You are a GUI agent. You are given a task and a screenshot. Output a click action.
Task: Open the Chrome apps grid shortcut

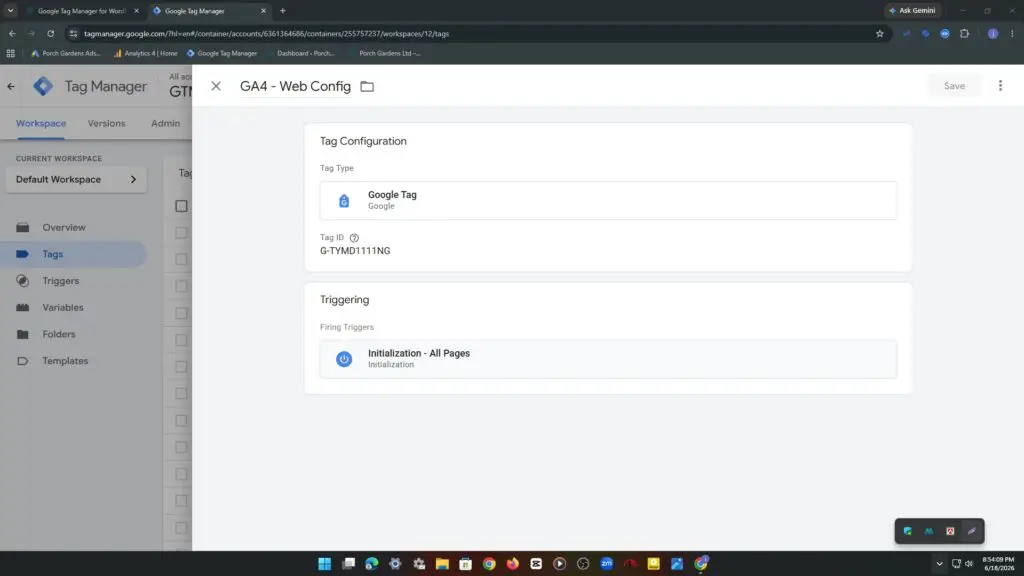[10, 54]
